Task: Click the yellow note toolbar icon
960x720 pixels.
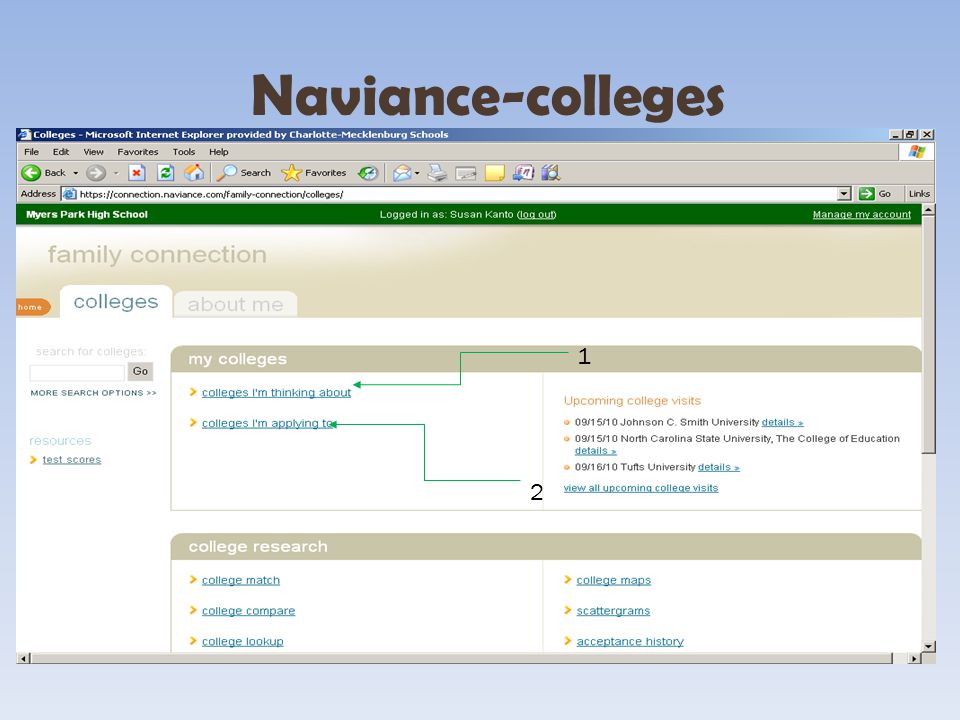Action: coord(495,173)
